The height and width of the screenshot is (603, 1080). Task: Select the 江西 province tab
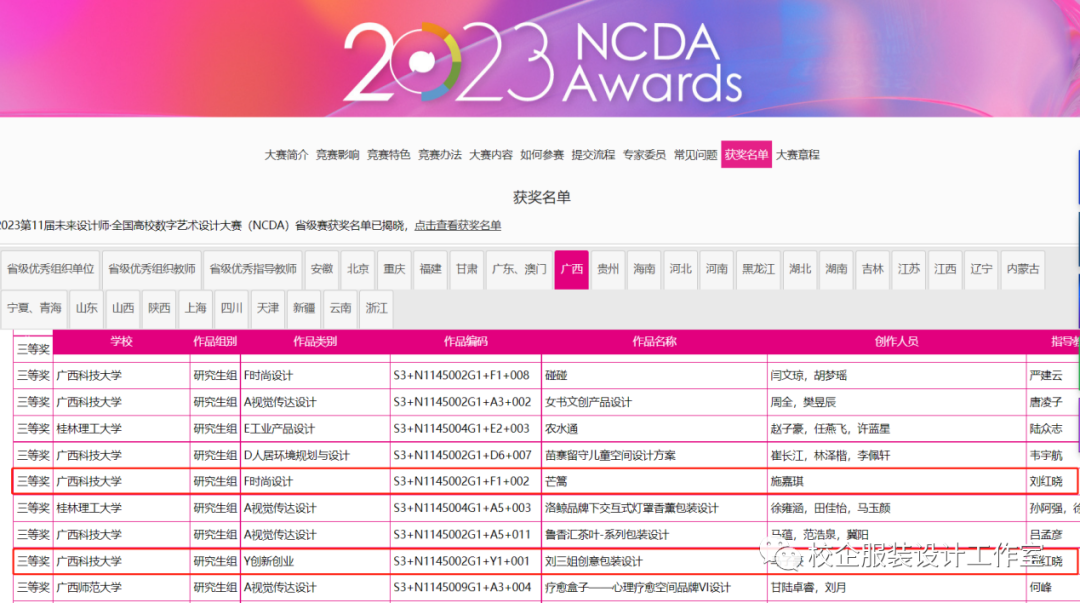click(945, 269)
